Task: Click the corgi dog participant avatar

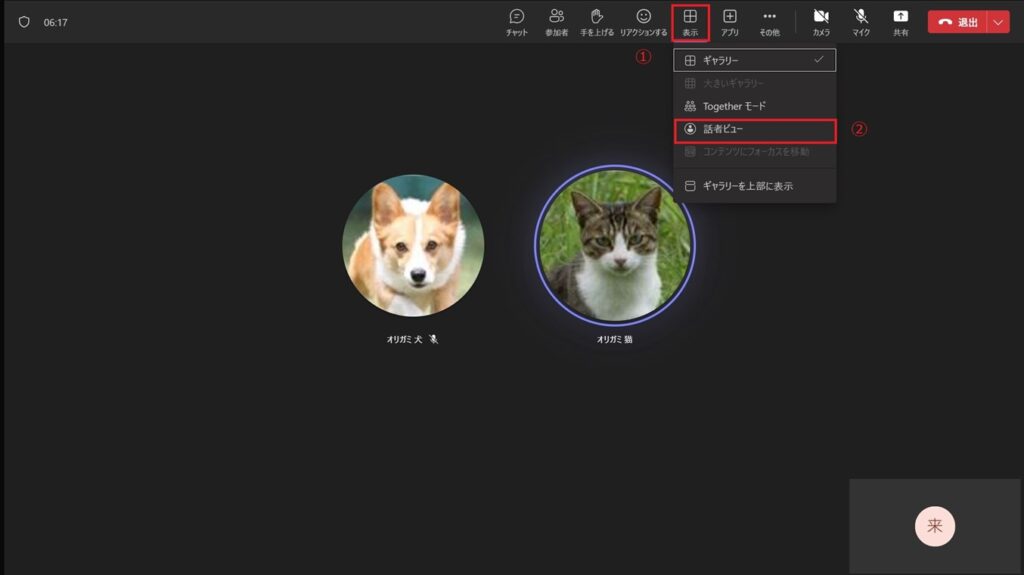Action: (x=413, y=246)
